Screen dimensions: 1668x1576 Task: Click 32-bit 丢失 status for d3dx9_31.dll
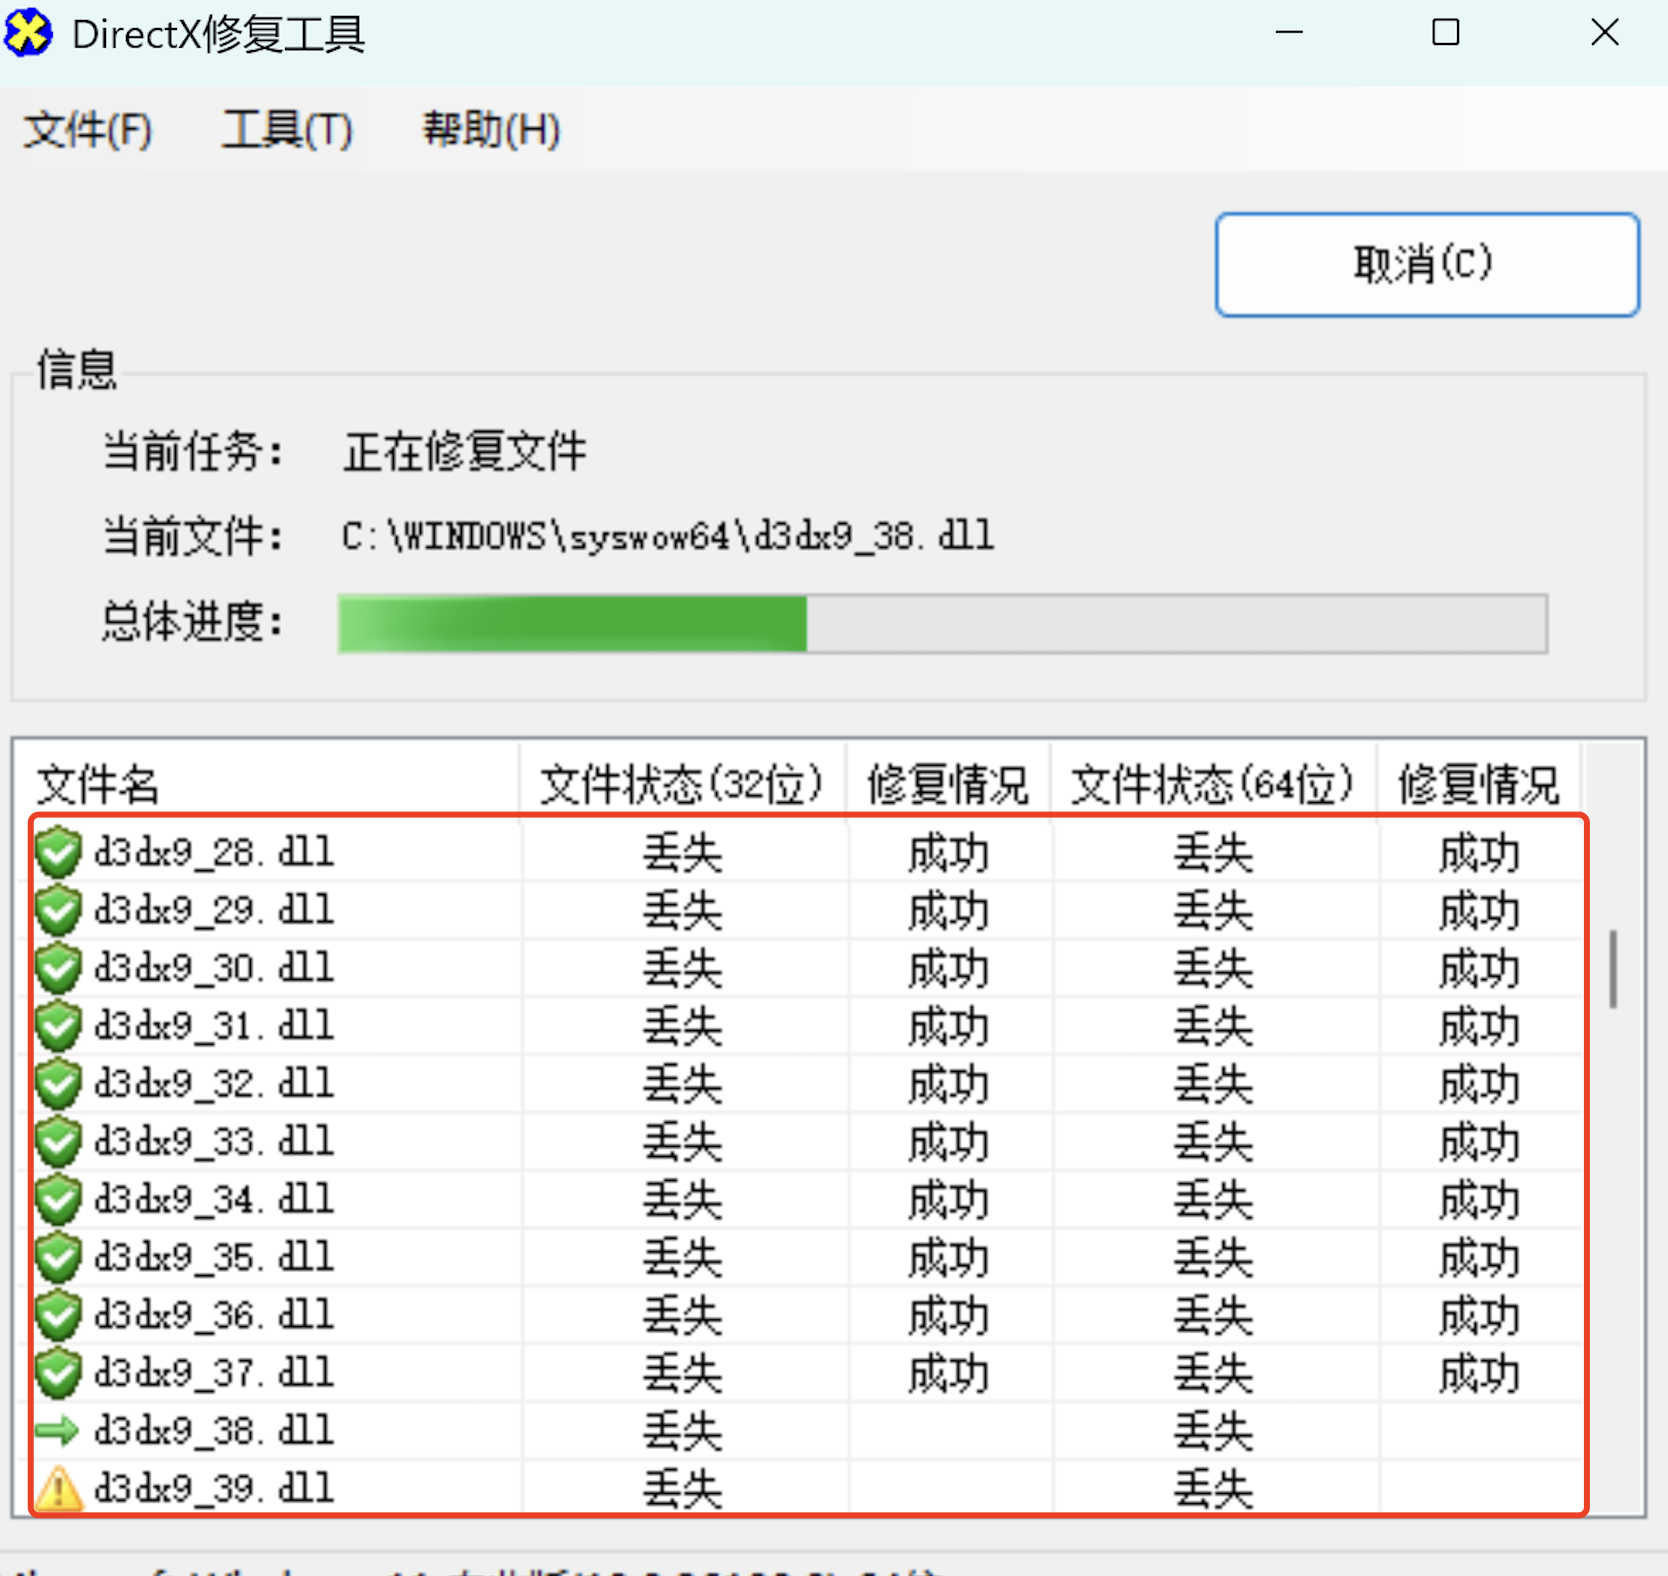coord(682,1026)
